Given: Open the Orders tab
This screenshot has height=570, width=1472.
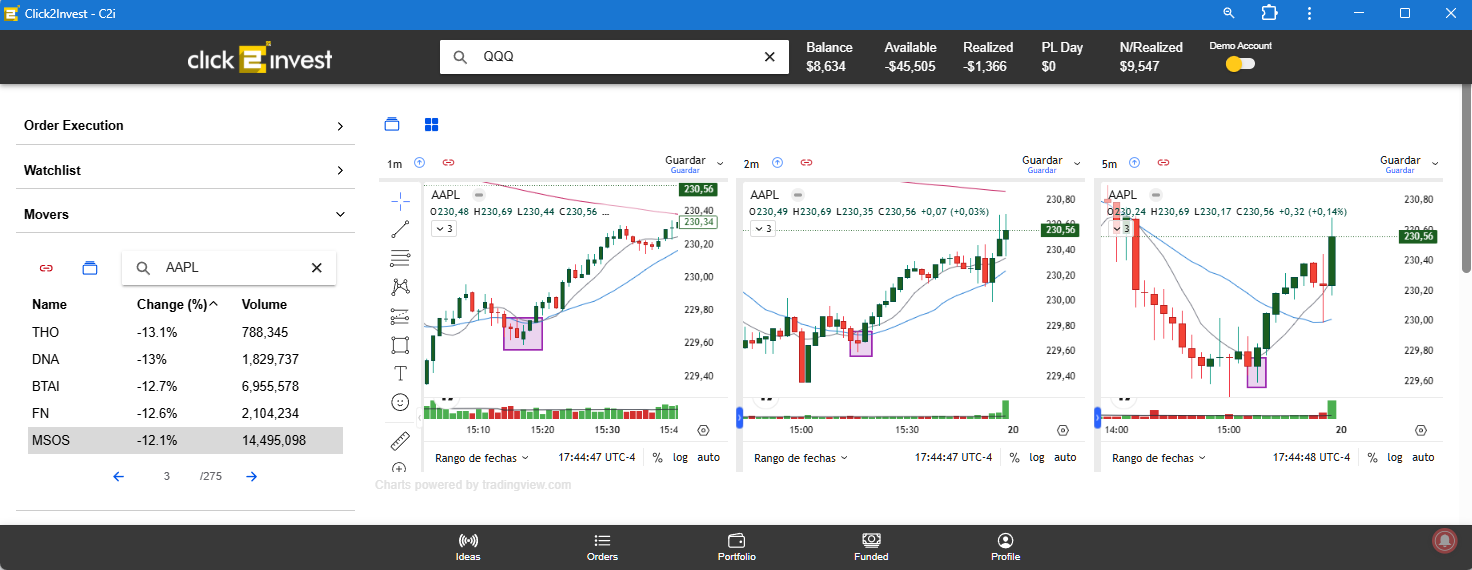Looking at the screenshot, I should 602,547.
